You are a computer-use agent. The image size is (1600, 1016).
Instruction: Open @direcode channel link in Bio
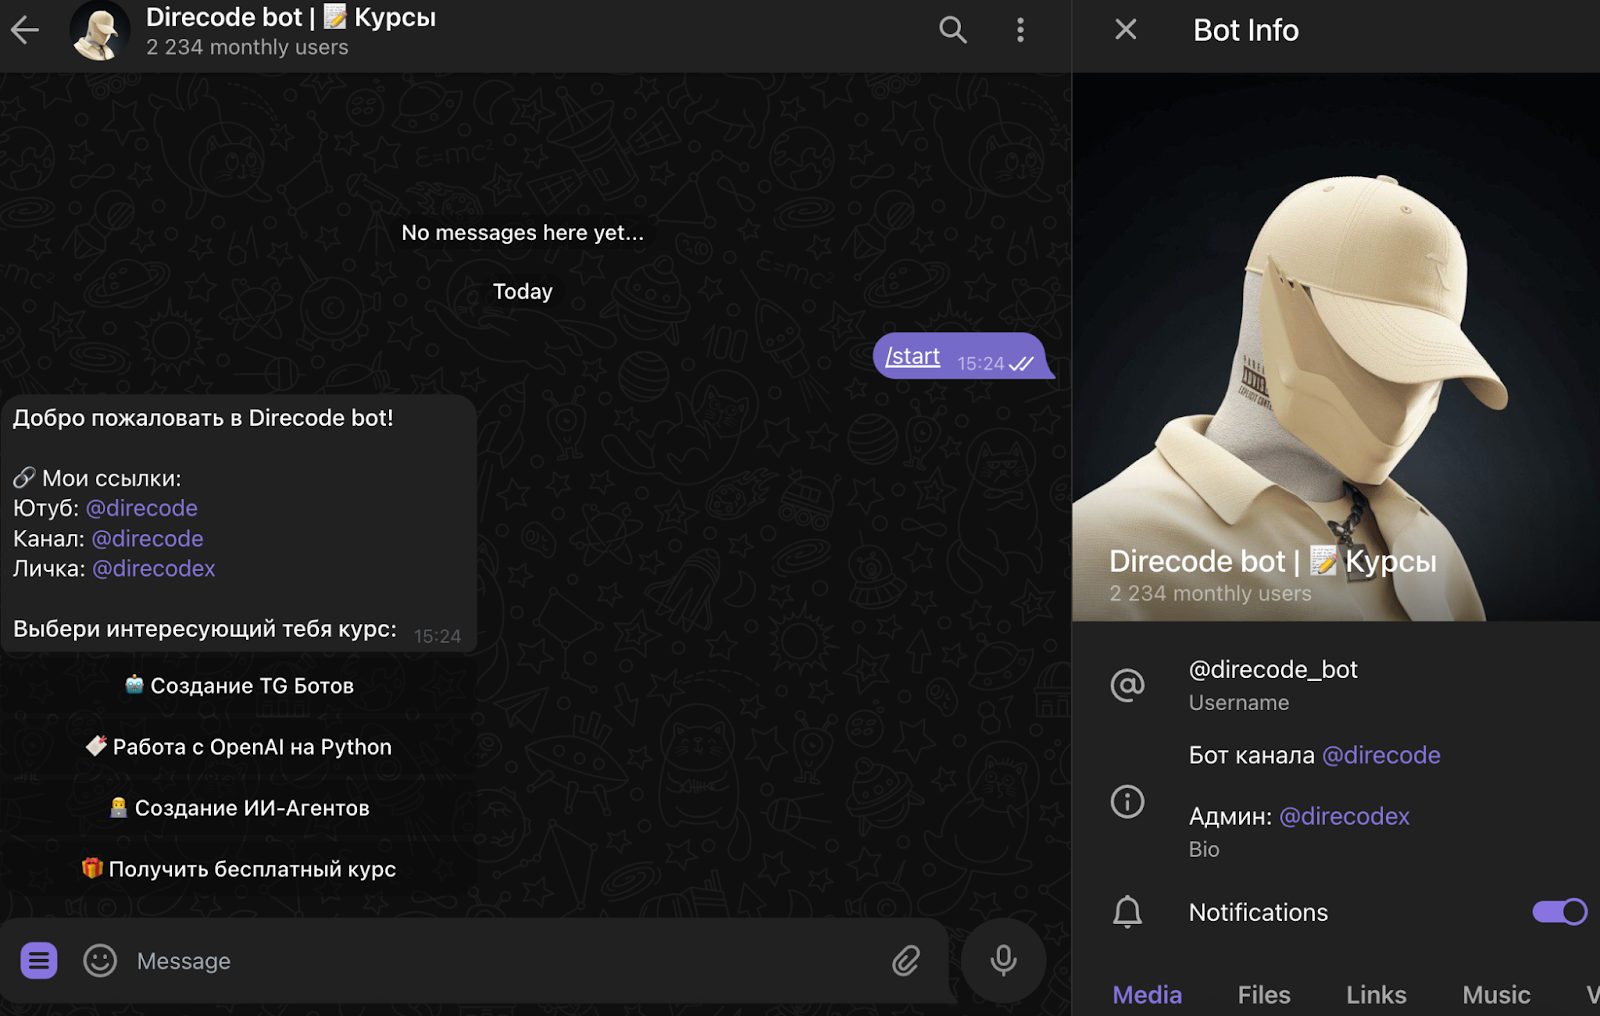point(1381,755)
